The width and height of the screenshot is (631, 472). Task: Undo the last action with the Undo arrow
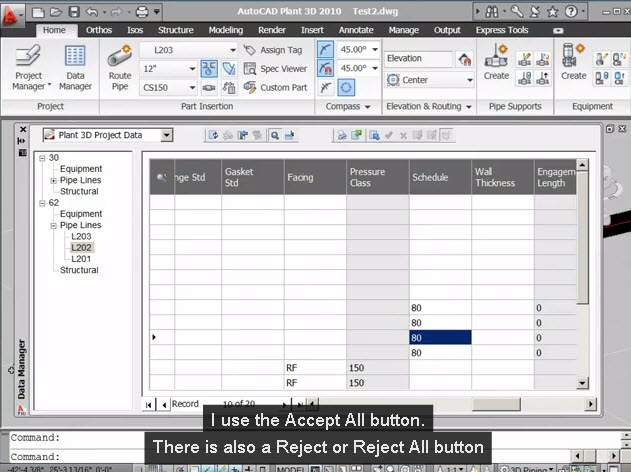click(92, 12)
